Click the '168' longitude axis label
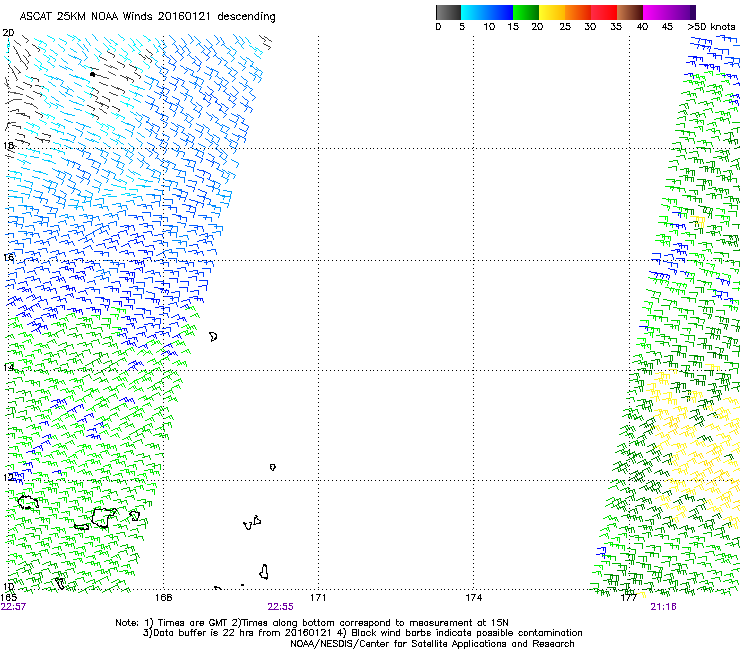The height and width of the screenshot is (650, 740). point(163,598)
